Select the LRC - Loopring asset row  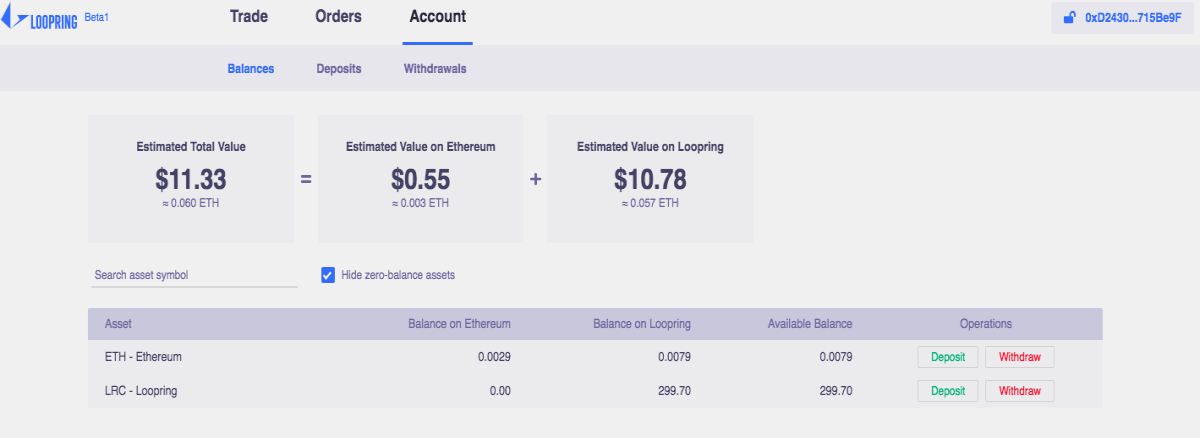click(x=595, y=391)
